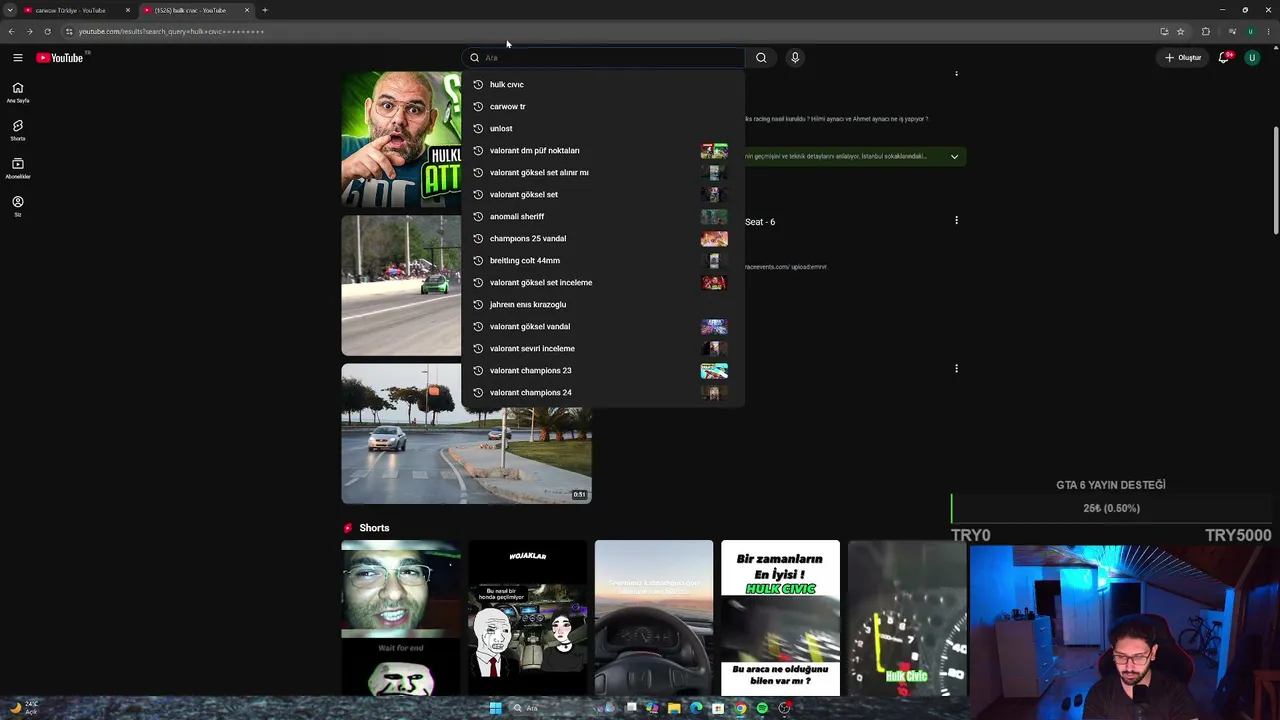
Task: Focus the YouTube search box
Action: click(x=603, y=58)
